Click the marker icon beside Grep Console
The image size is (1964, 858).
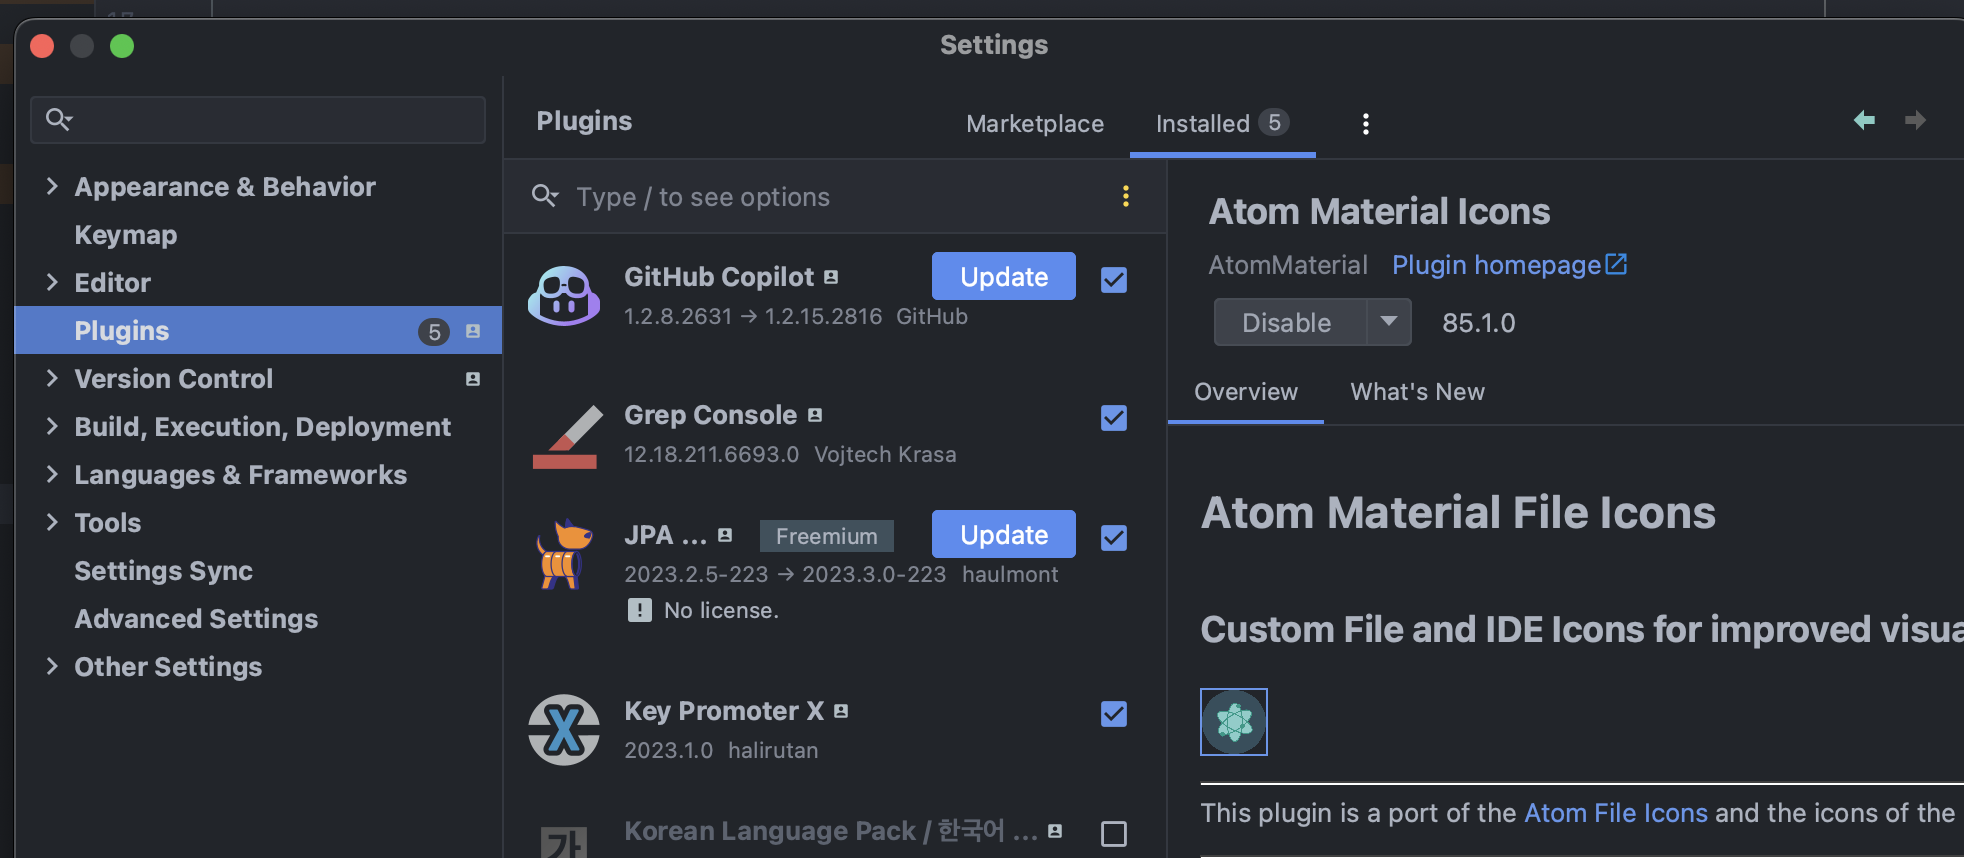click(815, 415)
